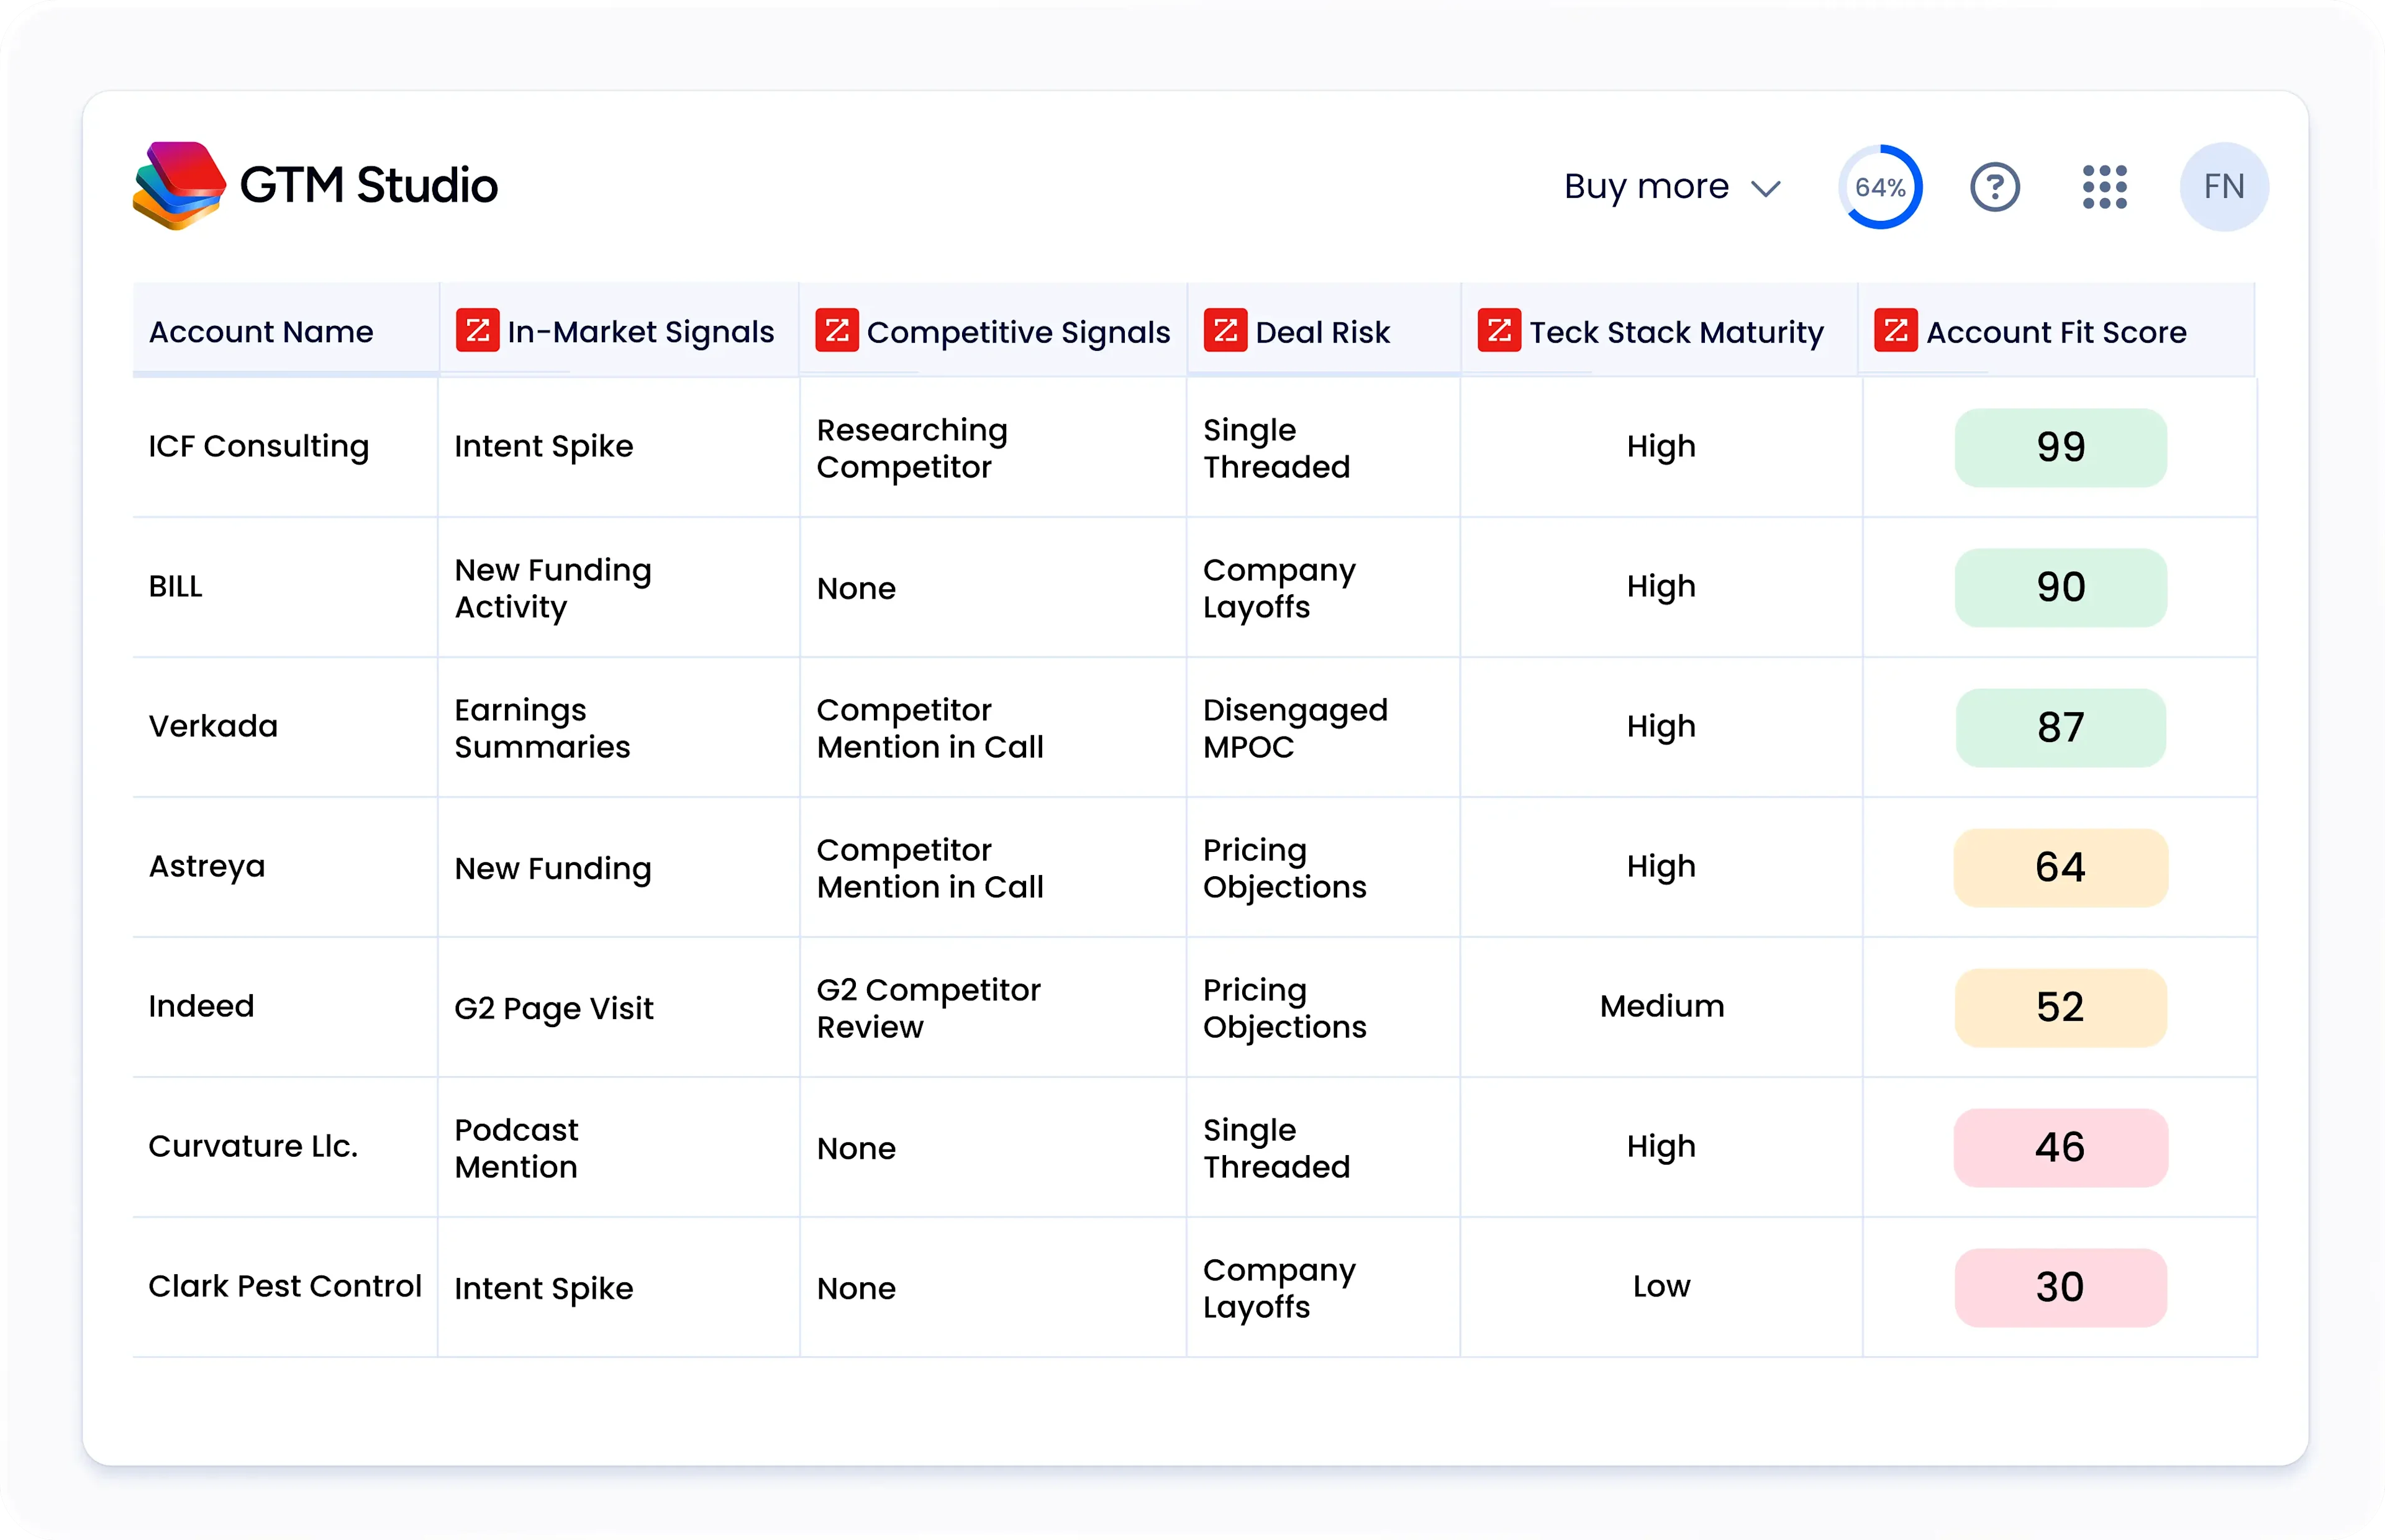The width and height of the screenshot is (2385, 1540).
Task: Click Intent Spike for Clark Pest Control
Action: coord(544,1288)
